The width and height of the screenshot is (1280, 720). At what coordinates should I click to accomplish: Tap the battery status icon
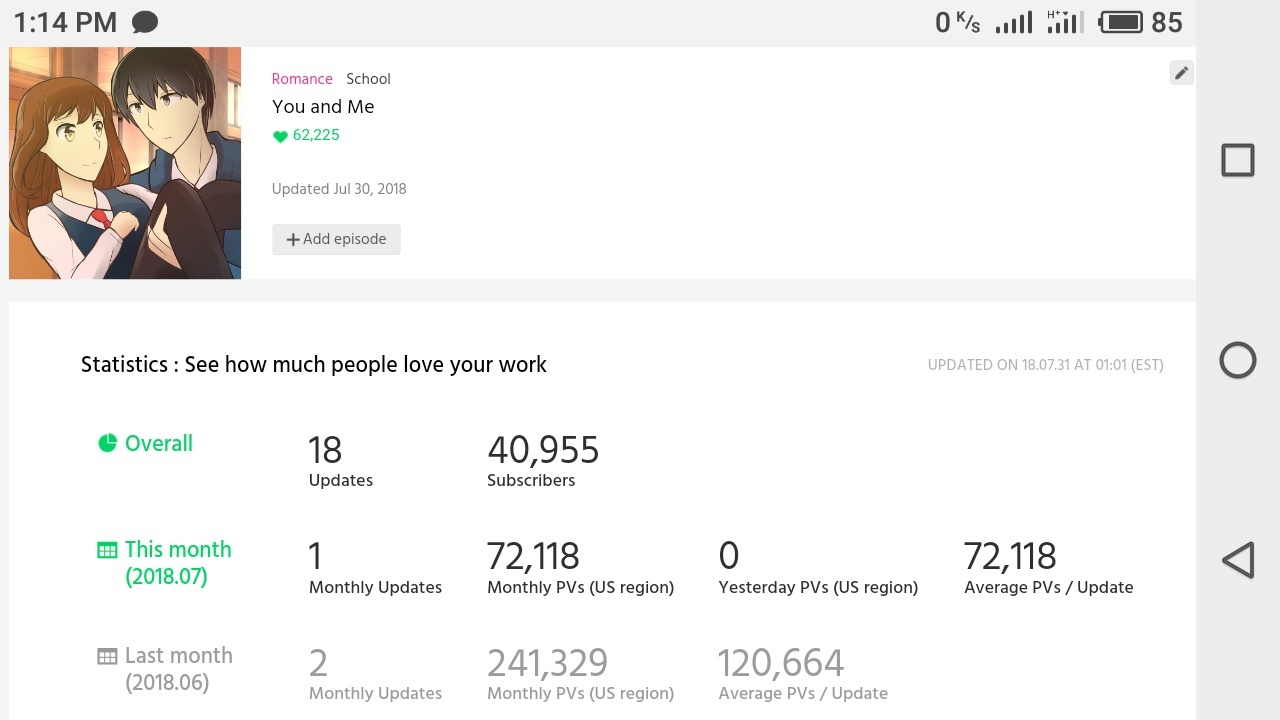1121,22
